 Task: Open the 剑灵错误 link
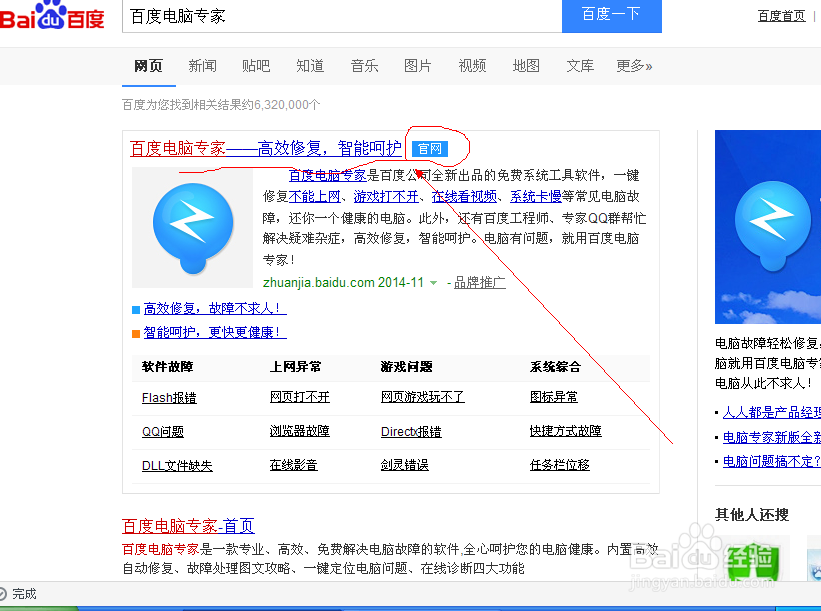point(405,465)
